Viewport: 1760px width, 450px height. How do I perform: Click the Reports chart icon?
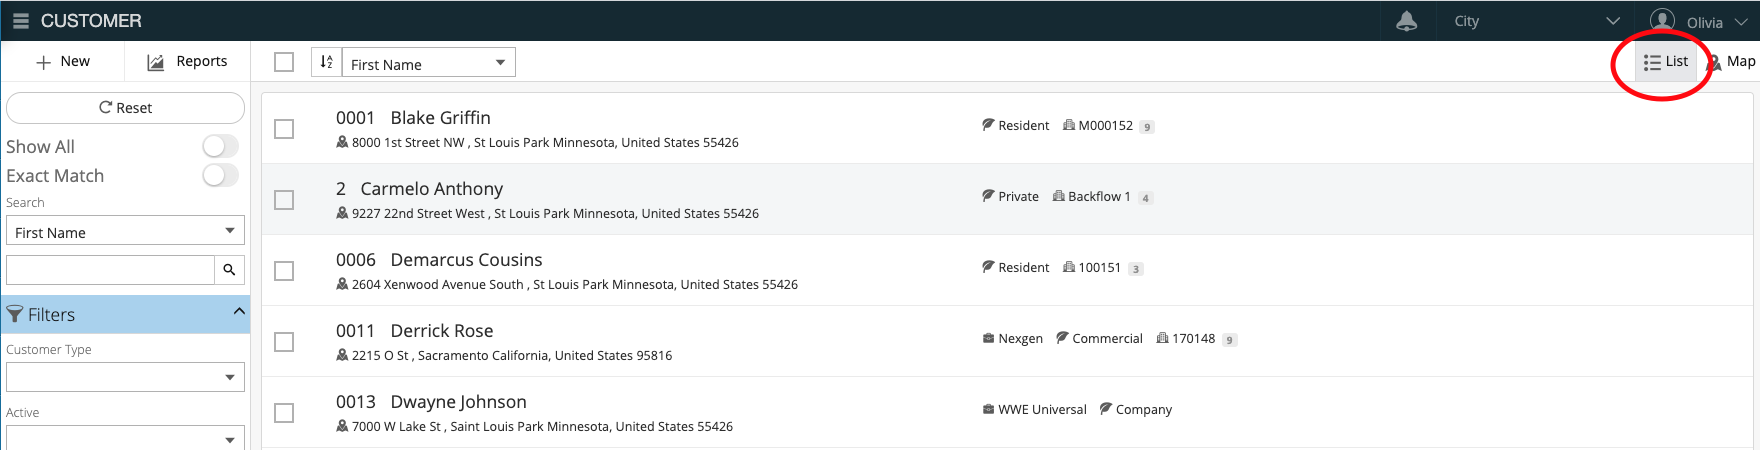pyautogui.click(x=155, y=62)
